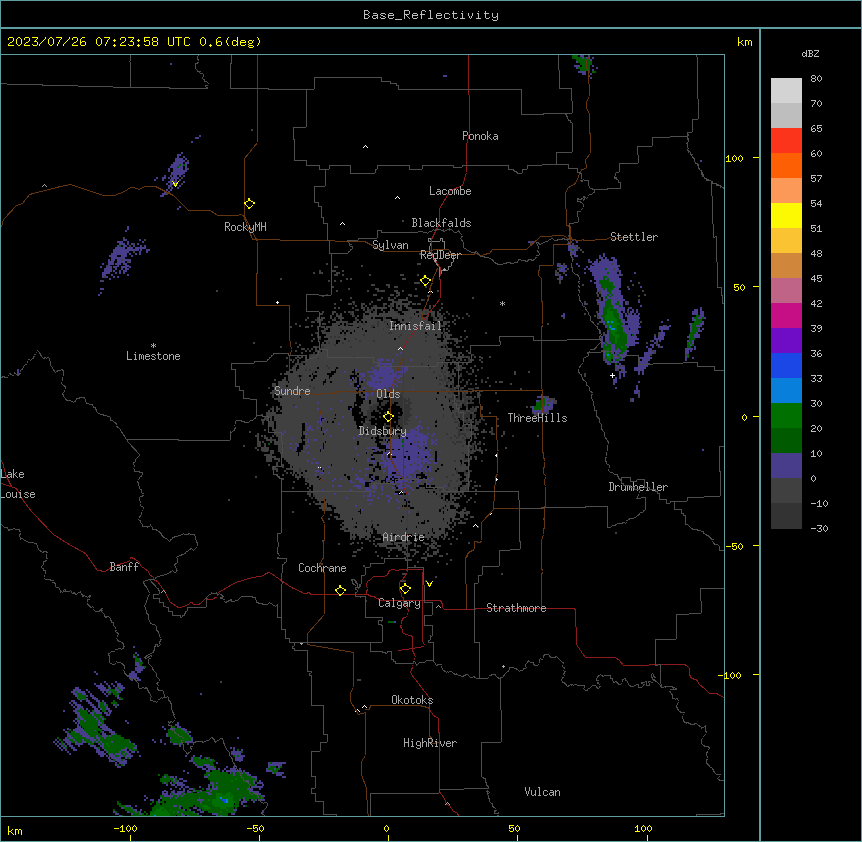The image size is (862, 842).
Task: Select the Calgary label
Action: (x=399, y=603)
